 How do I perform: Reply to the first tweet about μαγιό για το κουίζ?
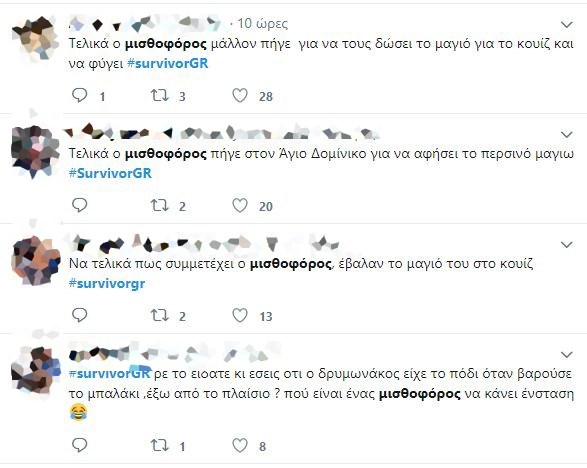(79, 95)
